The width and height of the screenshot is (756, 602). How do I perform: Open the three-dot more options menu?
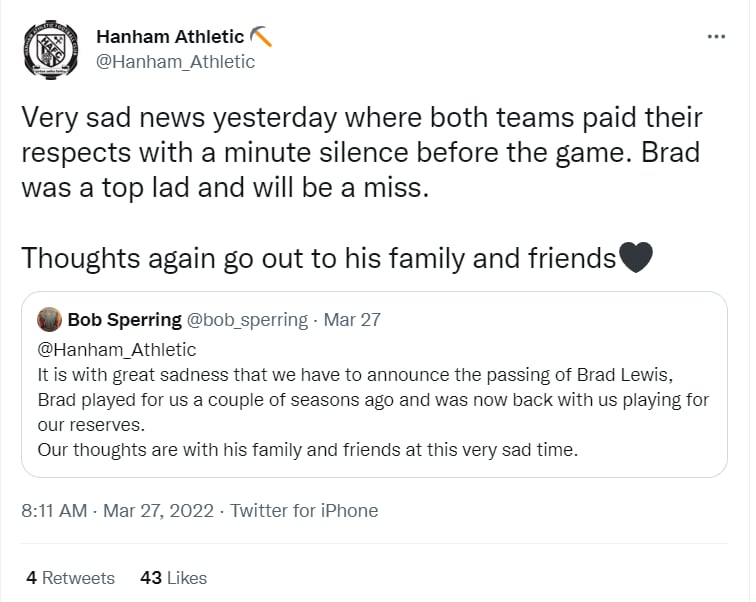tap(716, 37)
